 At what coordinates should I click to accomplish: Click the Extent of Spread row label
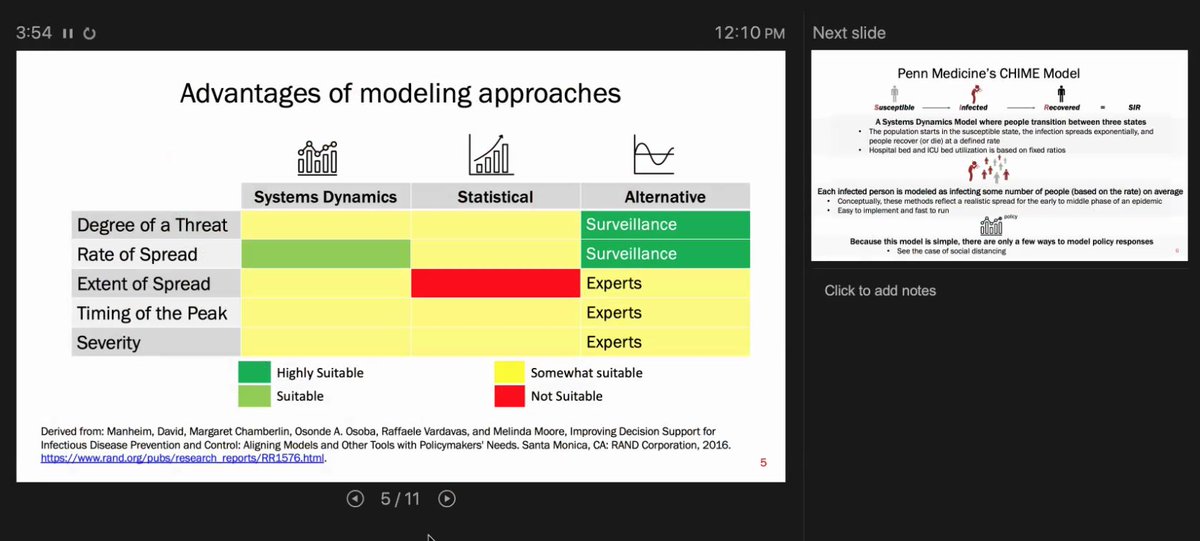tap(156, 283)
